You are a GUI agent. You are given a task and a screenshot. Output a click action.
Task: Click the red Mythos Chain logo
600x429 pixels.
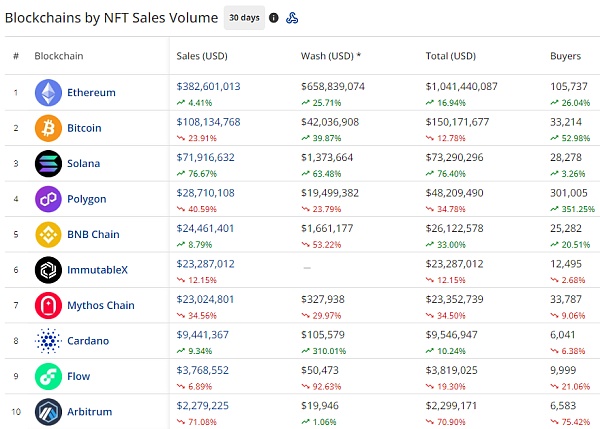coord(48,305)
